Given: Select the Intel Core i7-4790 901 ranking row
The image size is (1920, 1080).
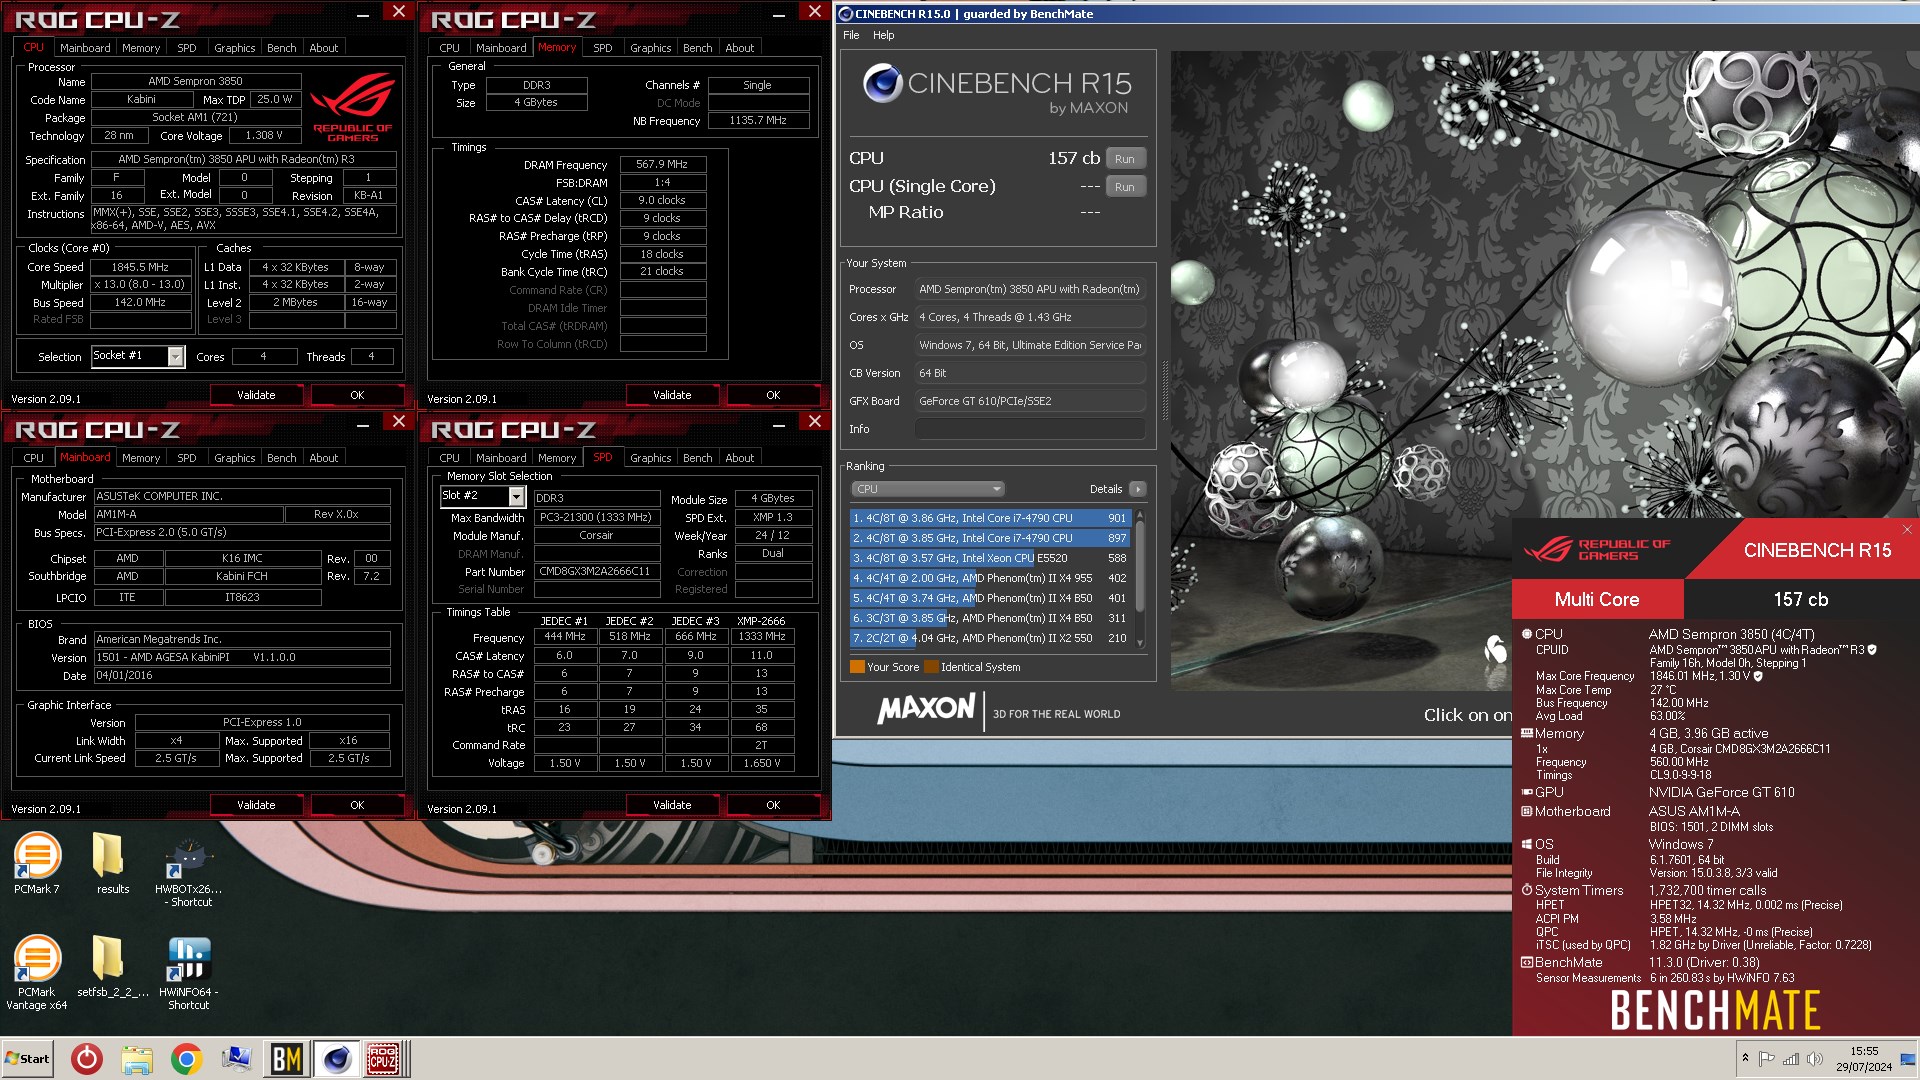Looking at the screenshot, I should pos(990,518).
